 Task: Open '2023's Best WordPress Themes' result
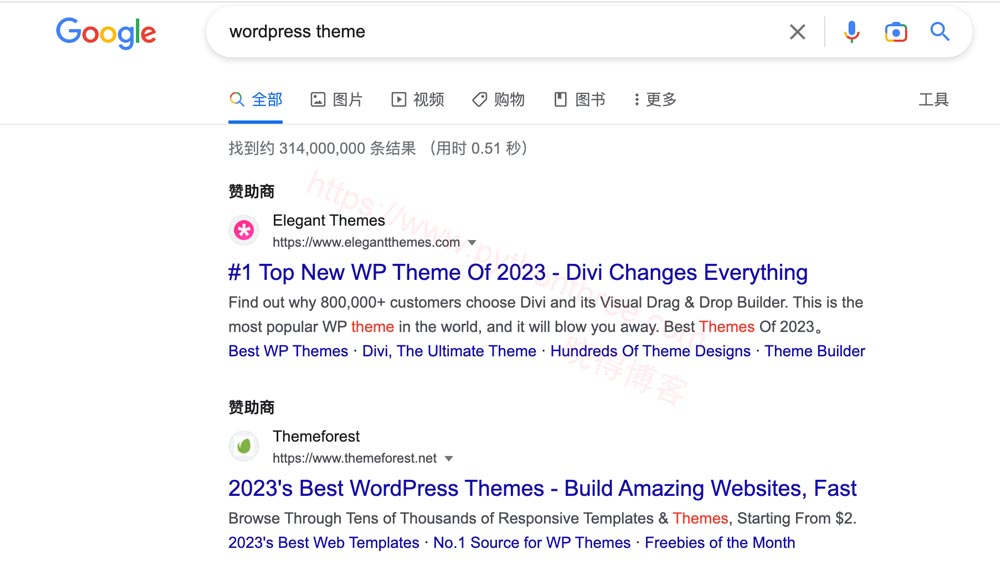click(x=542, y=488)
